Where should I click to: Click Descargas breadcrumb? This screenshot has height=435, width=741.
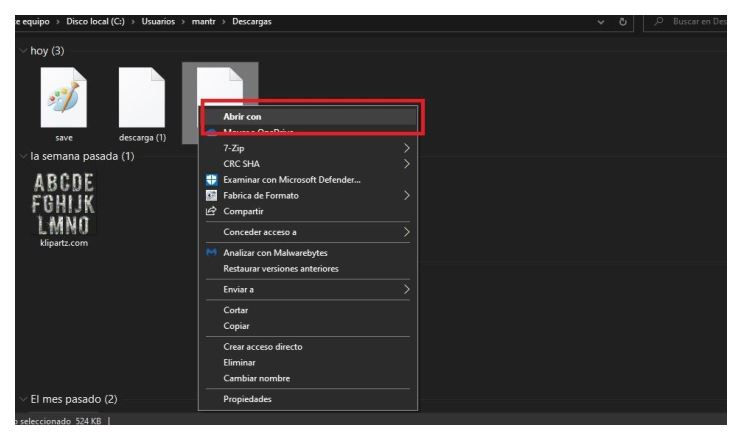tap(252, 22)
